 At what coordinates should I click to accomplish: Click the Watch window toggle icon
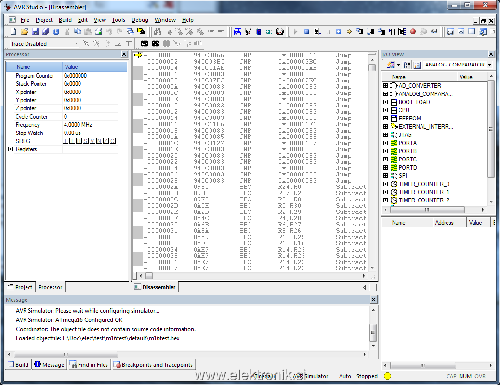[x=450, y=32]
